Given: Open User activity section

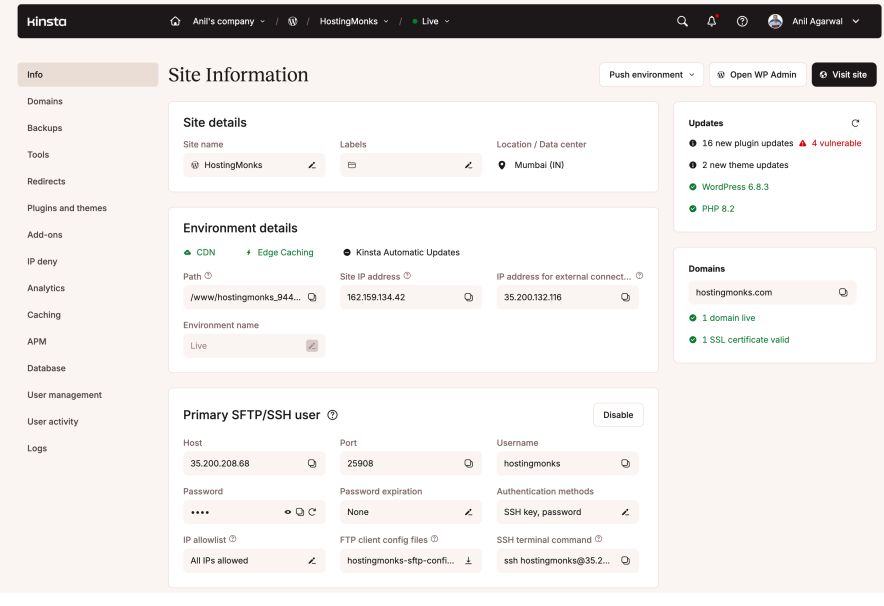Looking at the screenshot, I should coord(53,422).
